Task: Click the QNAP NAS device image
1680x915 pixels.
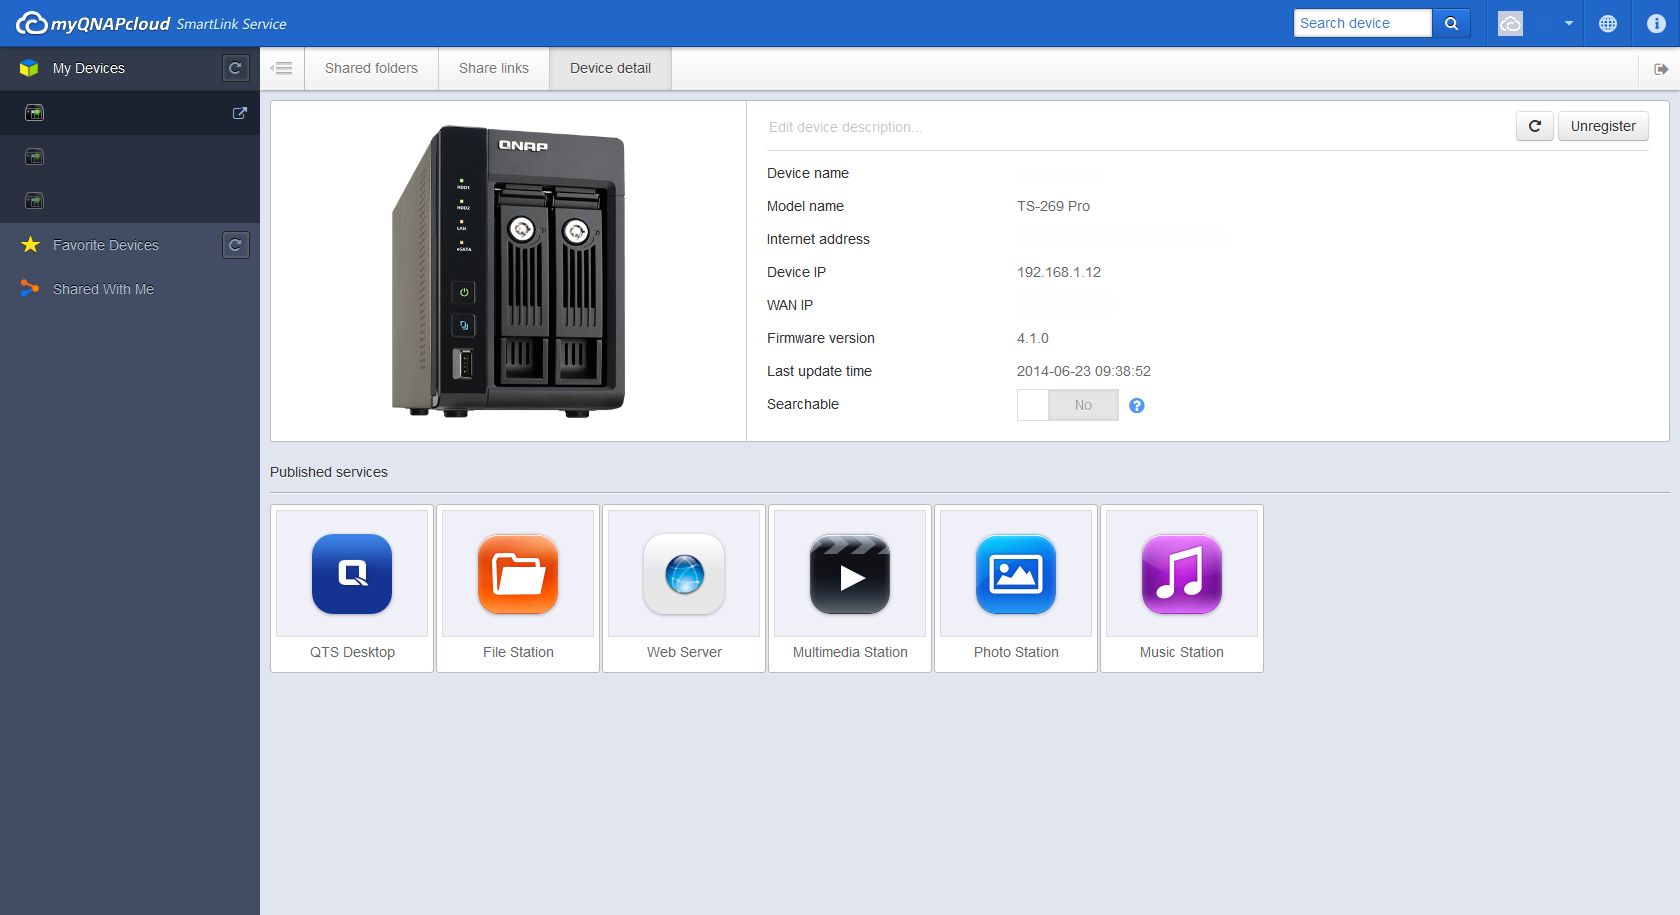Action: 508,271
